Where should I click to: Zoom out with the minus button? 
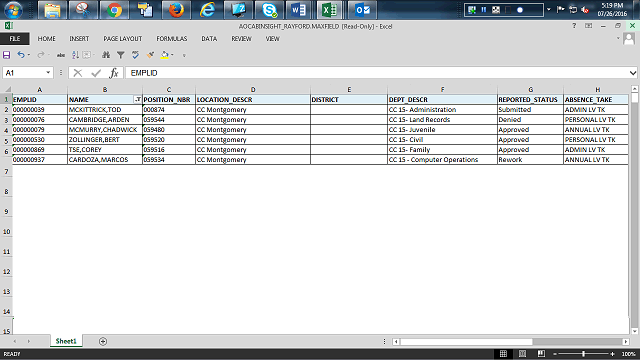coord(554,354)
